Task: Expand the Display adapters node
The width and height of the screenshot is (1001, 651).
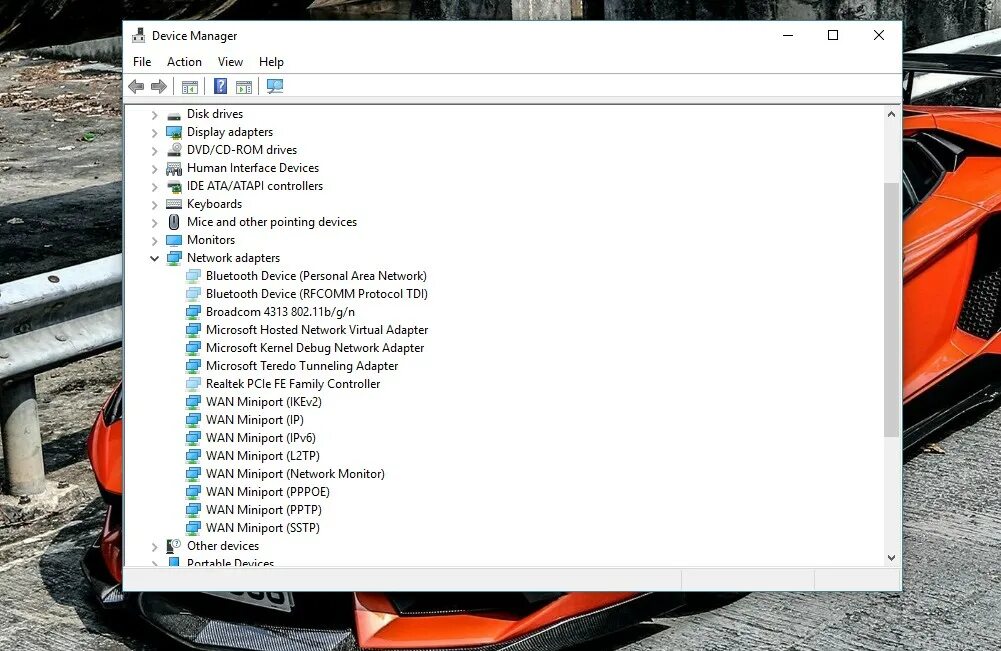Action: coord(154,133)
